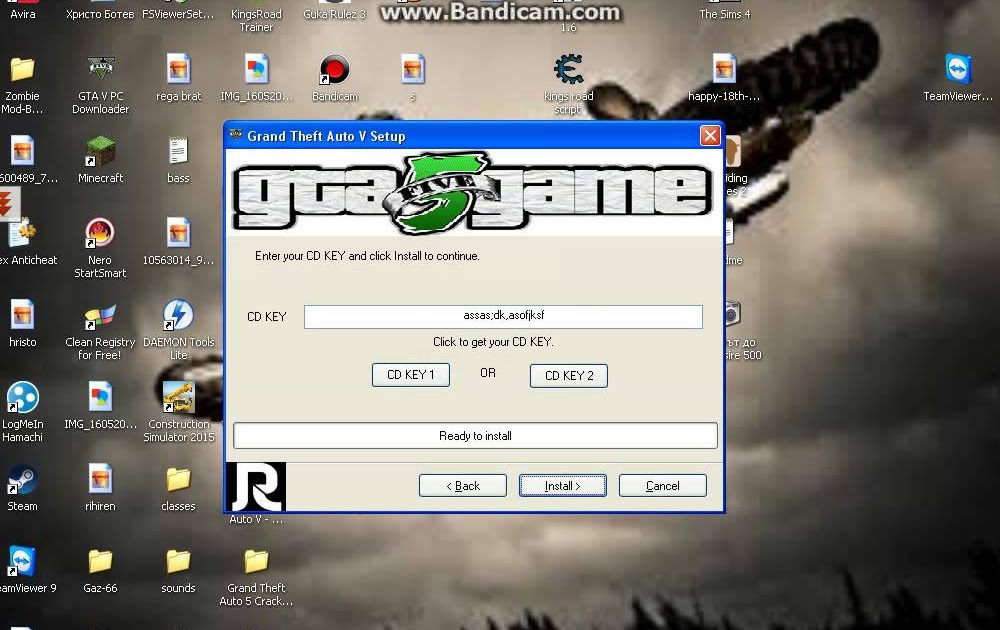Click the Avira desktop label
The image size is (1000, 630).
(22, 13)
